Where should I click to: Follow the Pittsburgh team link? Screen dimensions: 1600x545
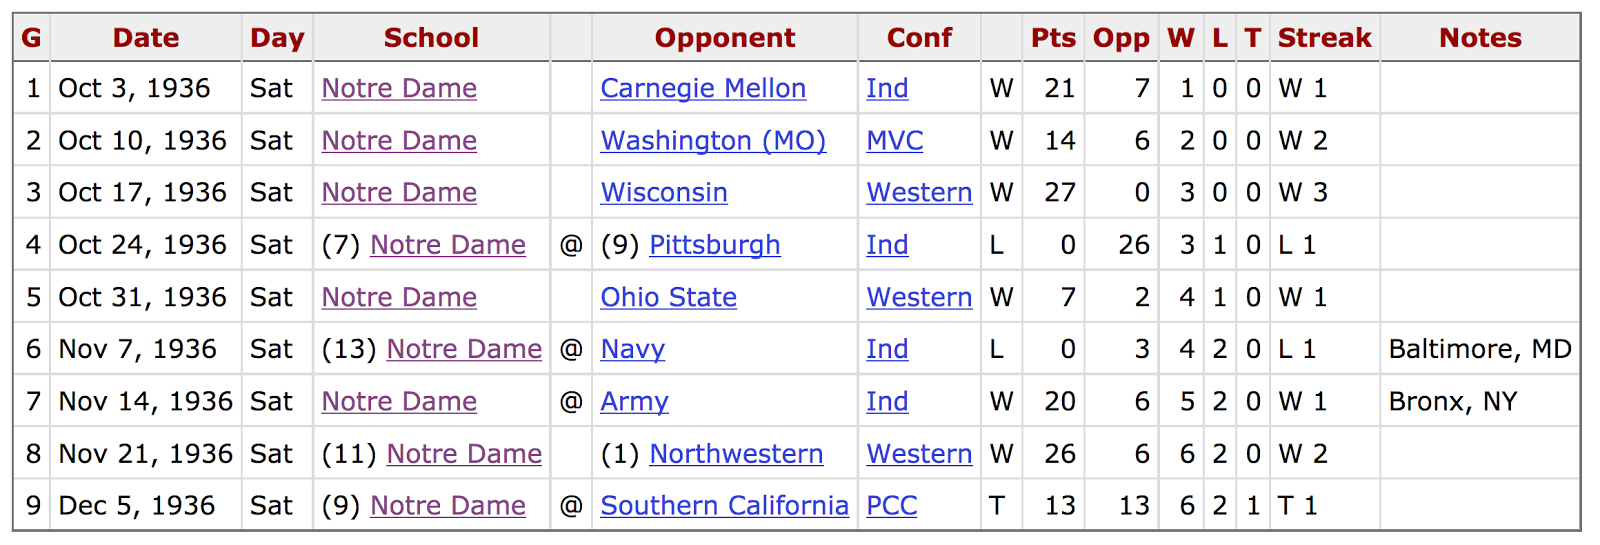point(714,245)
